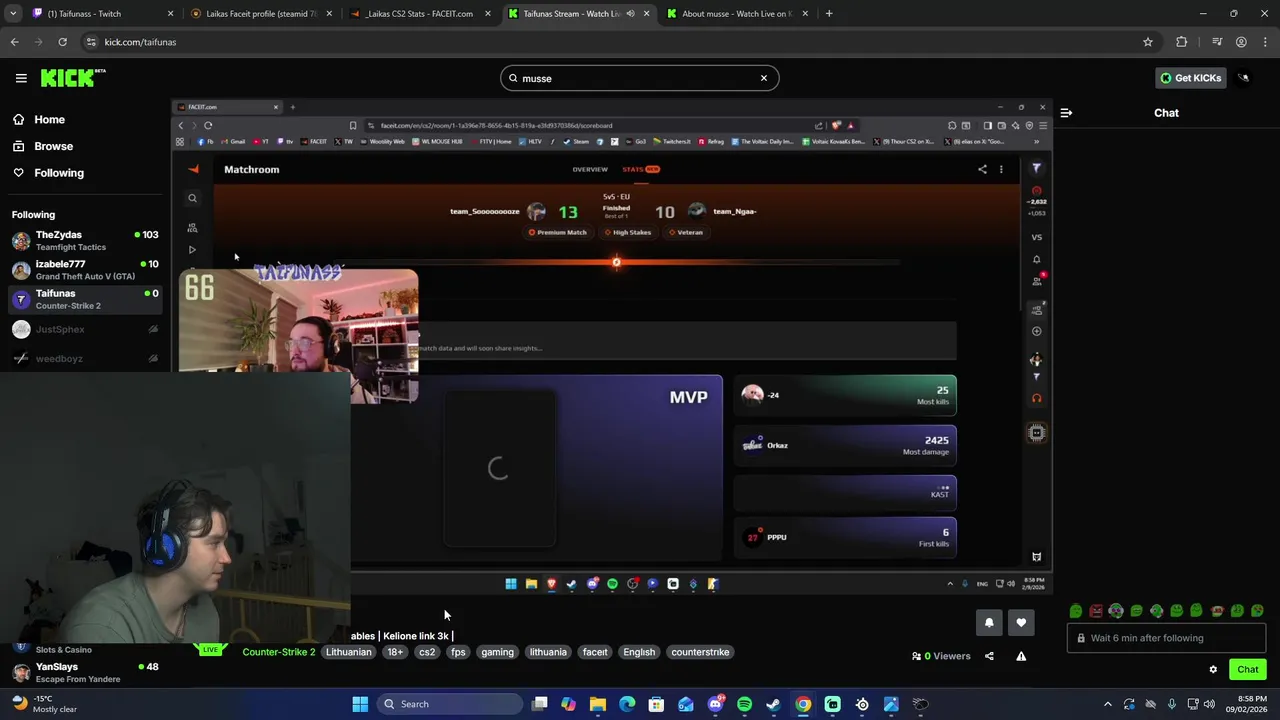
Task: Click the stream video player
Action: point(611,347)
